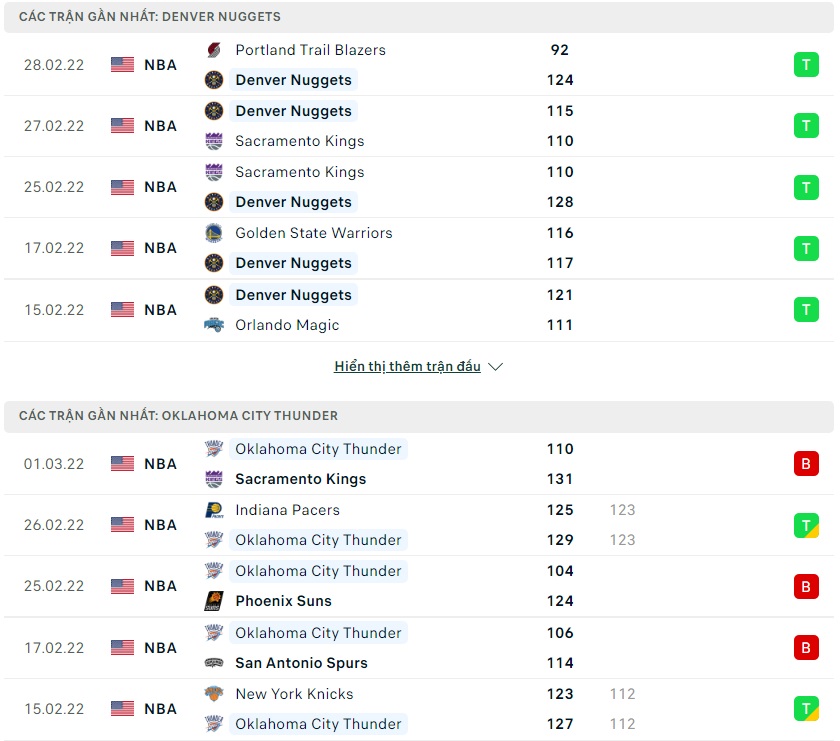Open the Sacramento Kings link in the 25.02.22 match
Viewport: 840px width, 741px height.
coord(299,172)
